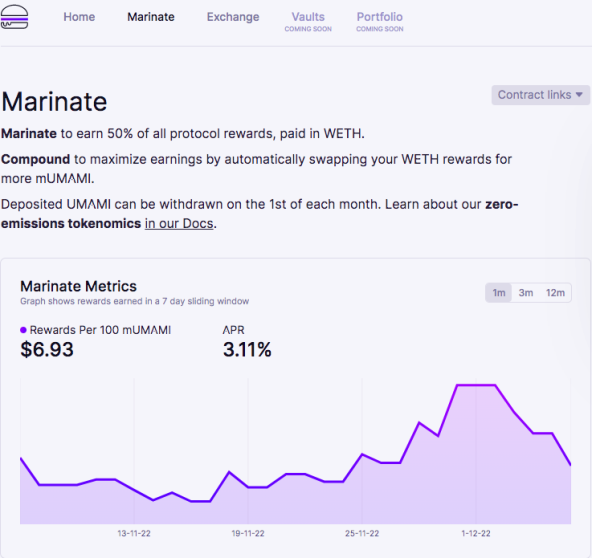The image size is (592, 558).
Task: Click the purple Rewards legend dot
Action: [x=23, y=330]
